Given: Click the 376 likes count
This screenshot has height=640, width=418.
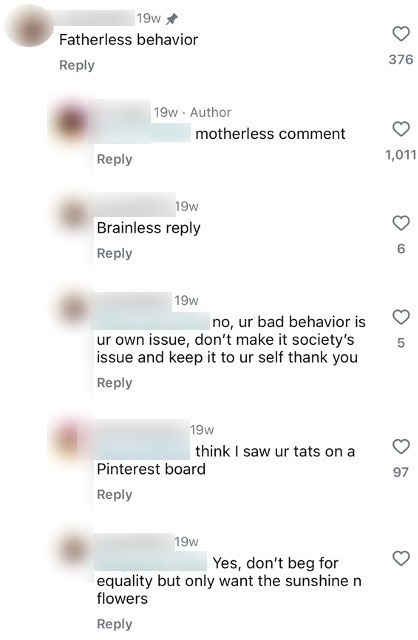Looking at the screenshot, I should (x=401, y=60).
